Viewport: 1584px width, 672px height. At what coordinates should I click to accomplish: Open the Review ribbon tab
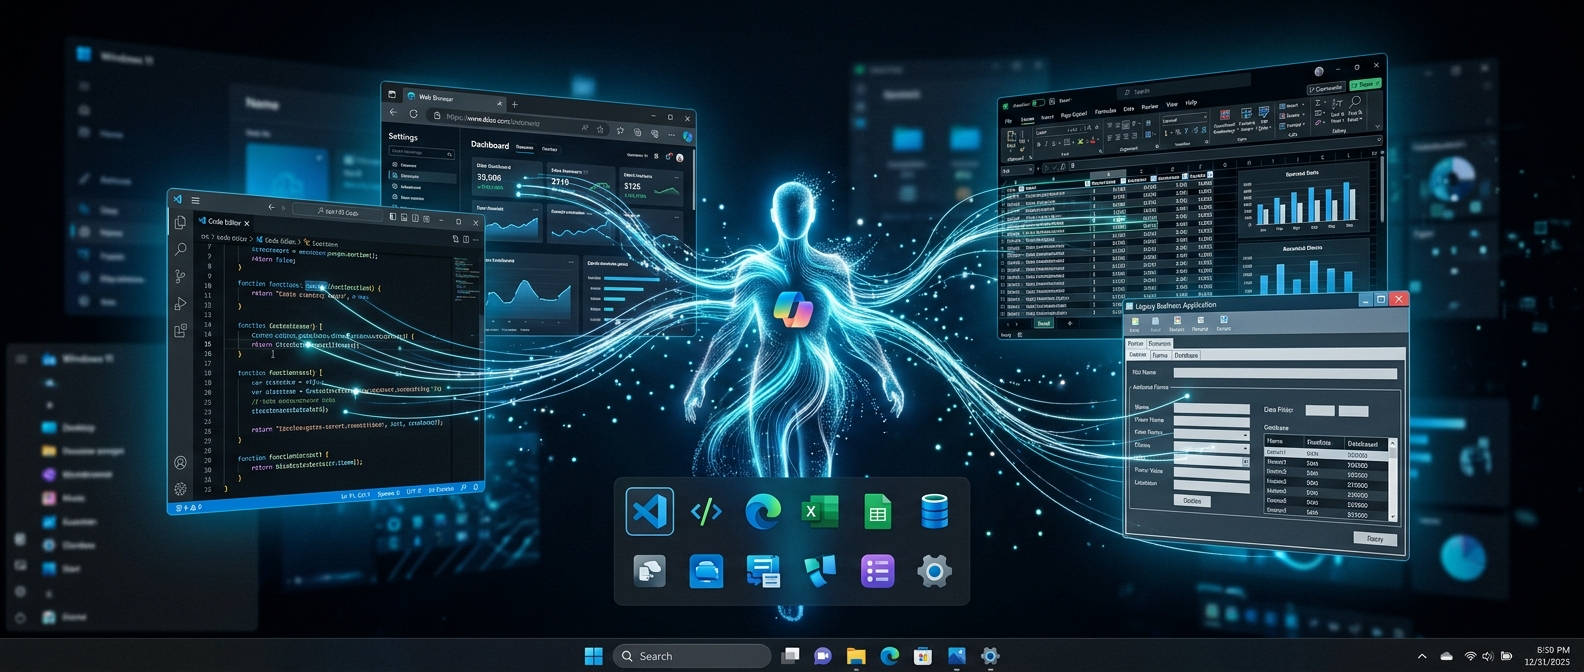pos(1149,107)
